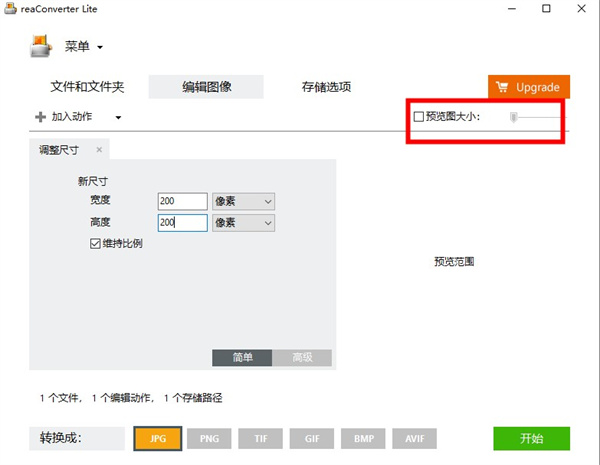Switch to 高级 mode
Screen dimensions: 600x465
click(301, 358)
